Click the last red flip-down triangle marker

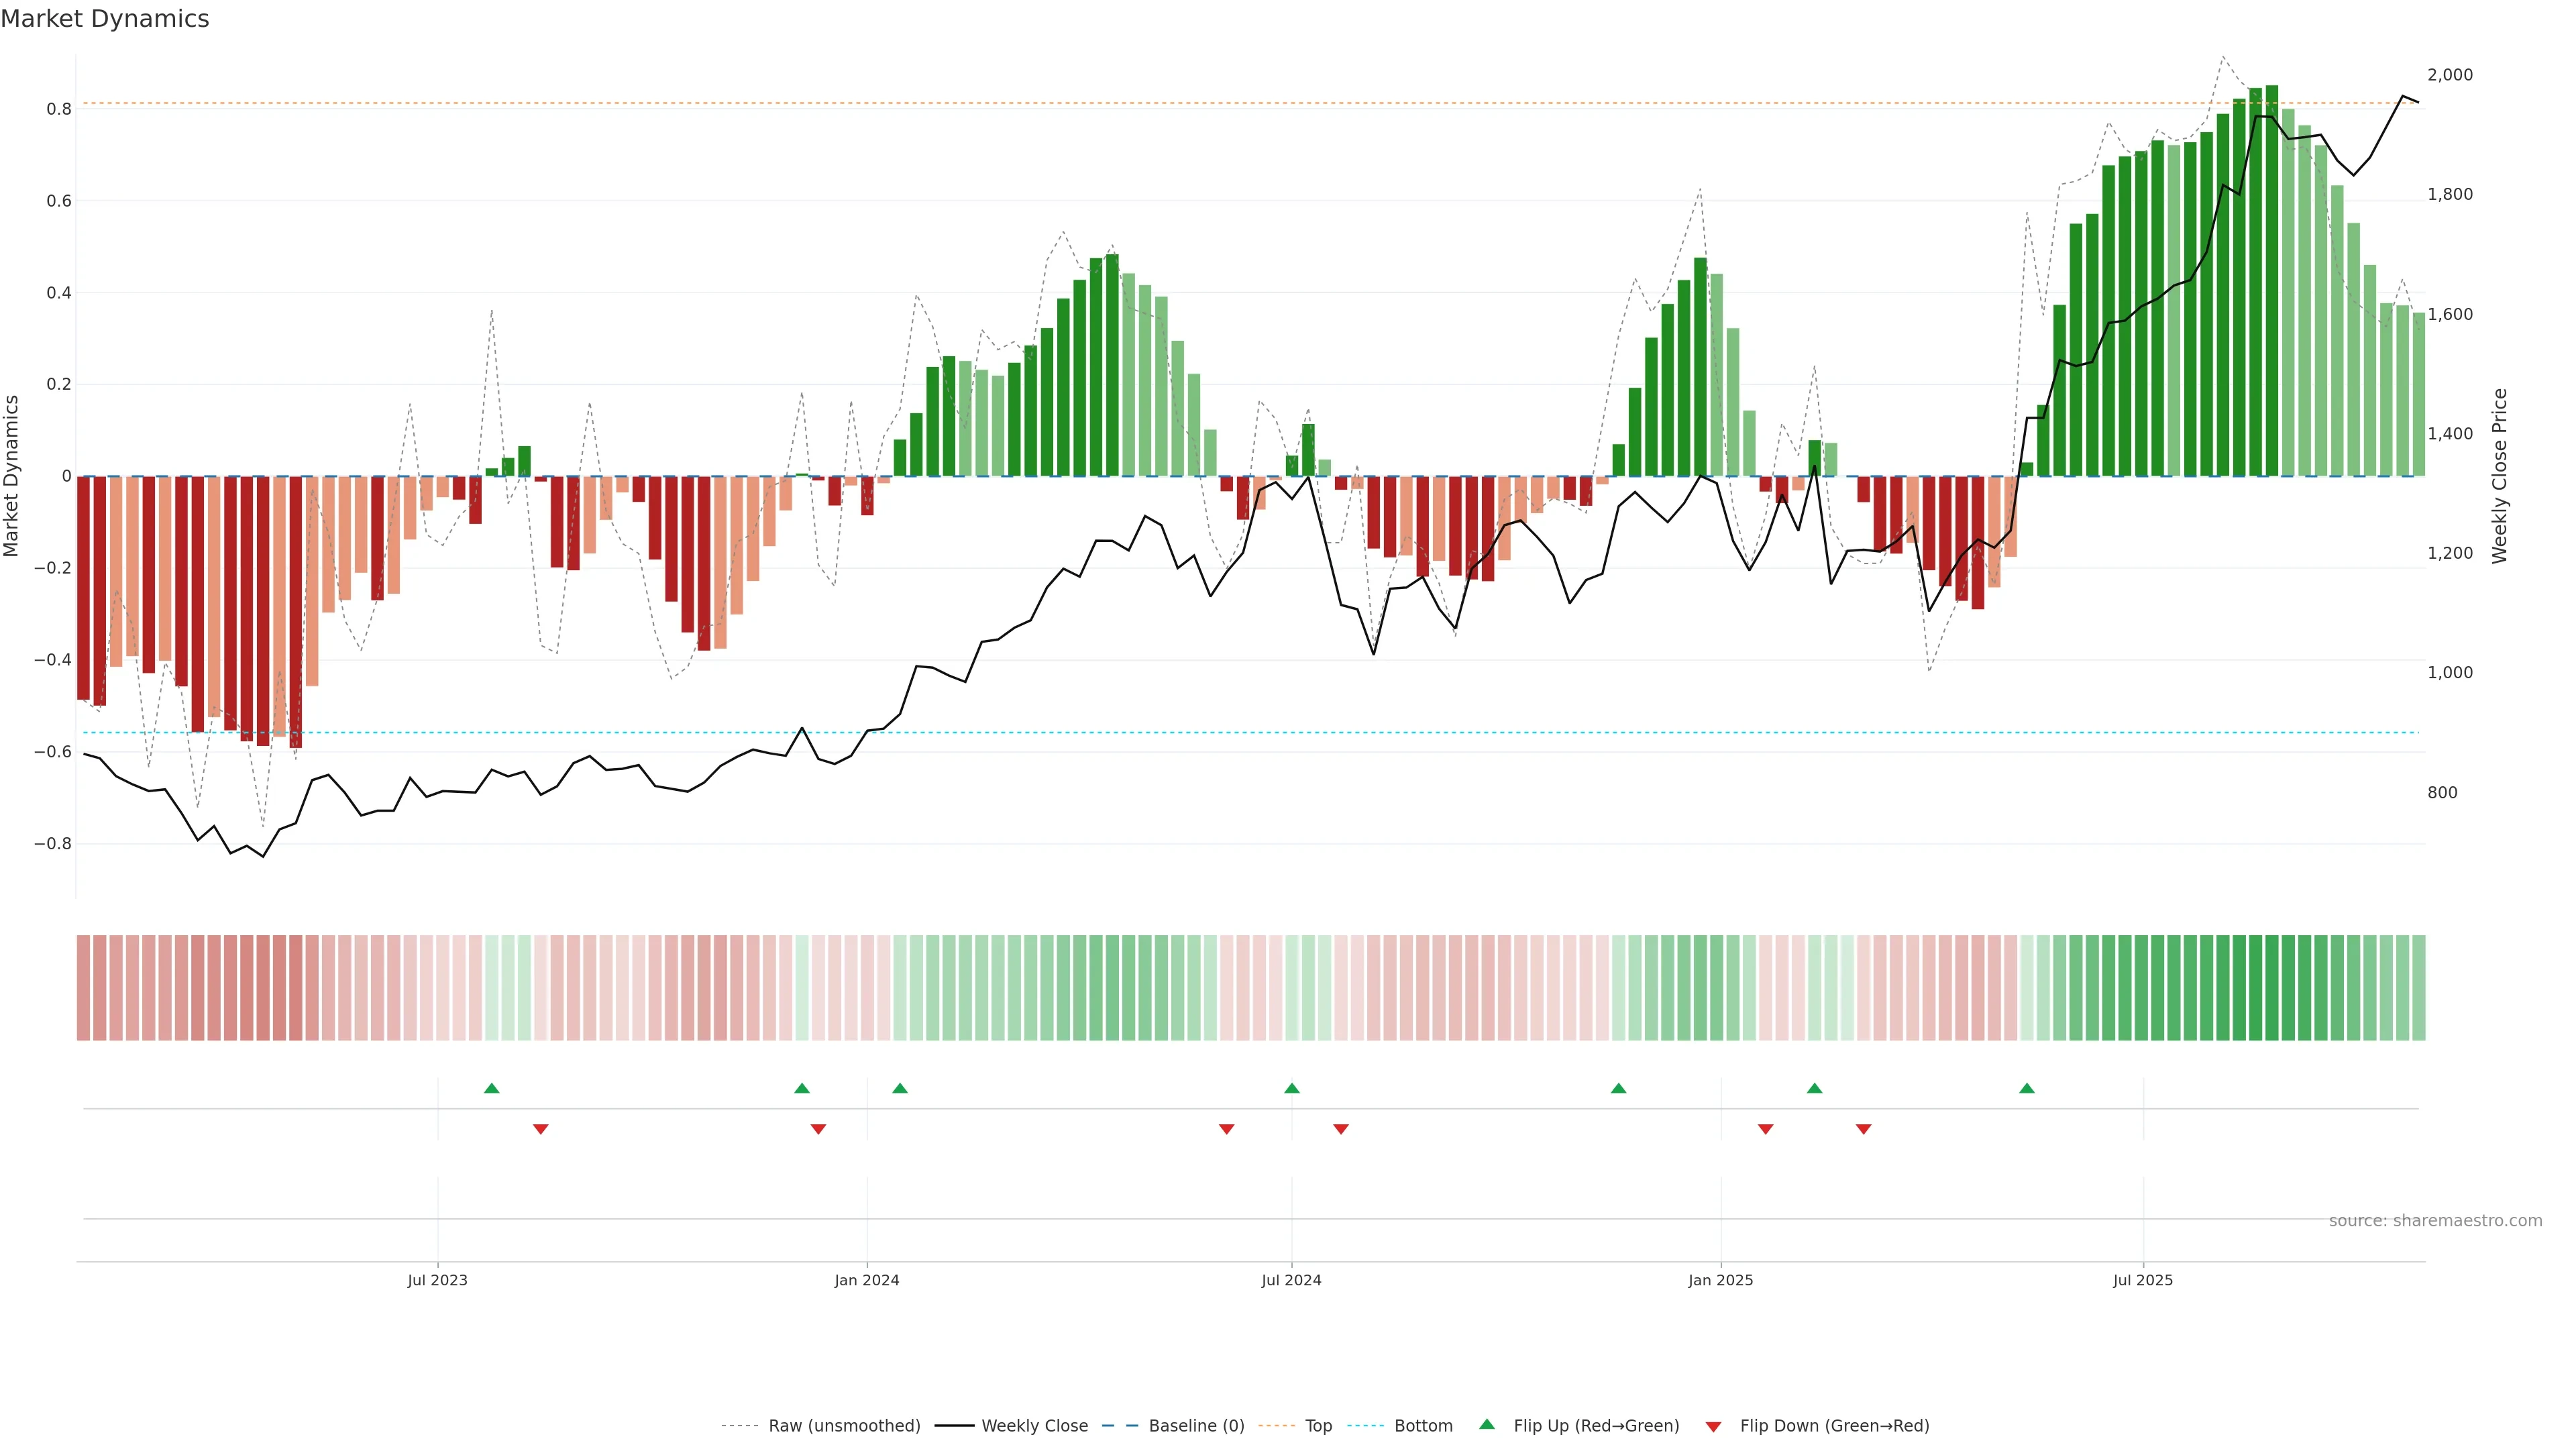[x=1863, y=1129]
